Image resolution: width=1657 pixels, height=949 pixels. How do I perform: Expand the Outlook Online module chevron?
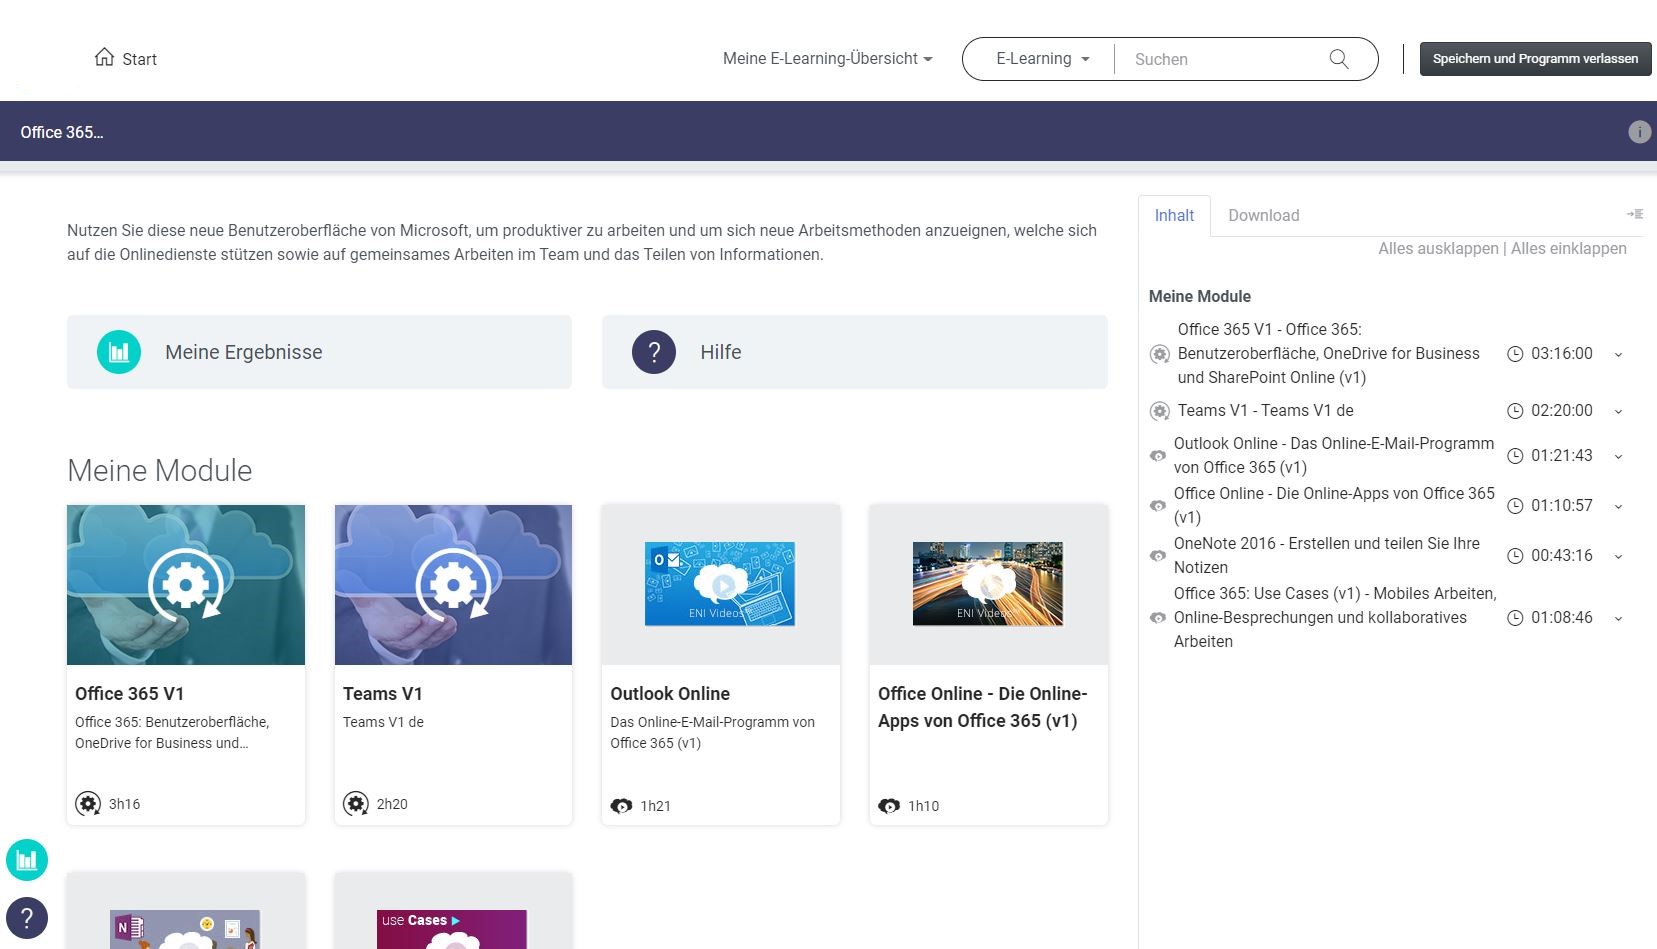1619,456
